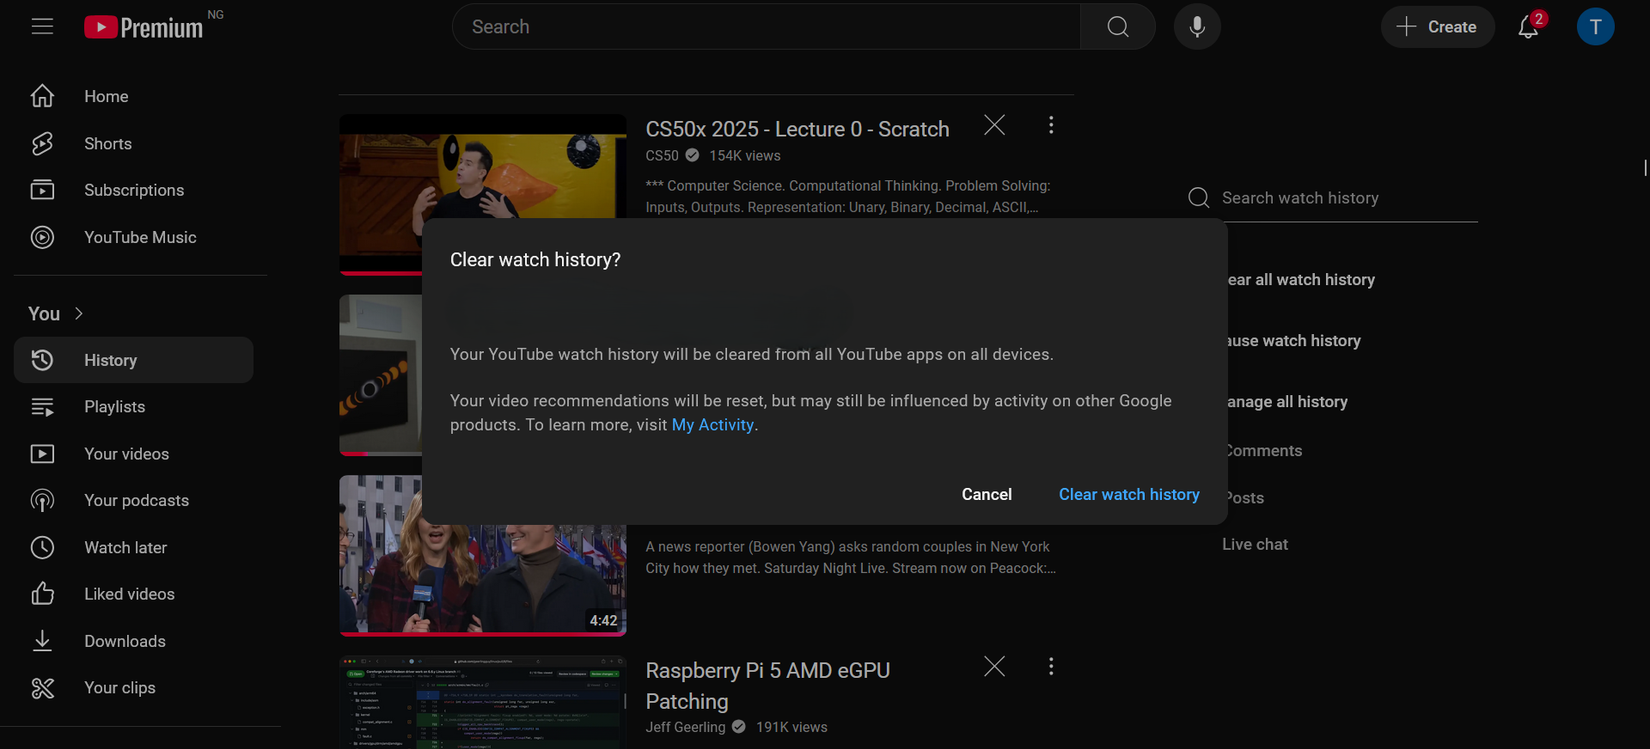This screenshot has width=1650, height=749.
Task: Click the main Search field
Action: click(x=766, y=27)
